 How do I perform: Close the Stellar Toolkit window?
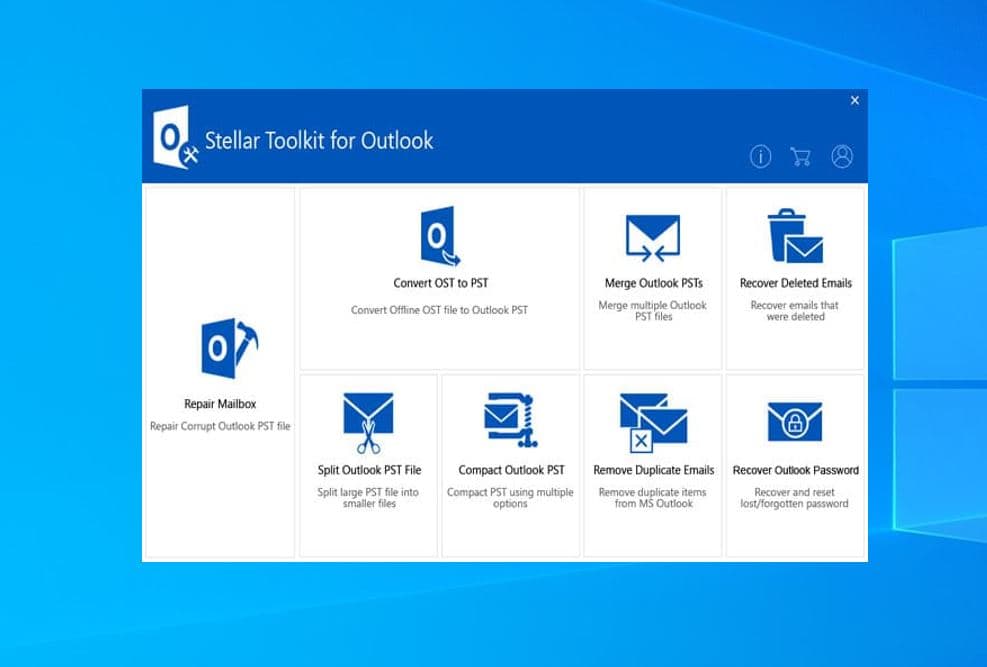point(854,100)
